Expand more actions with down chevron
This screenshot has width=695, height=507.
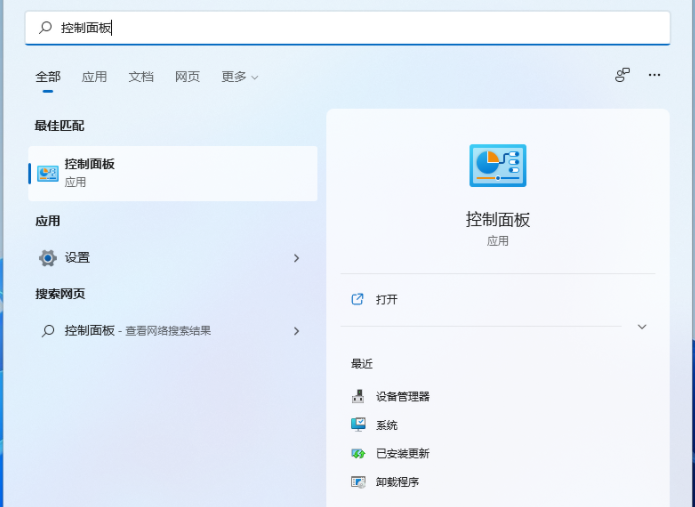coord(642,327)
